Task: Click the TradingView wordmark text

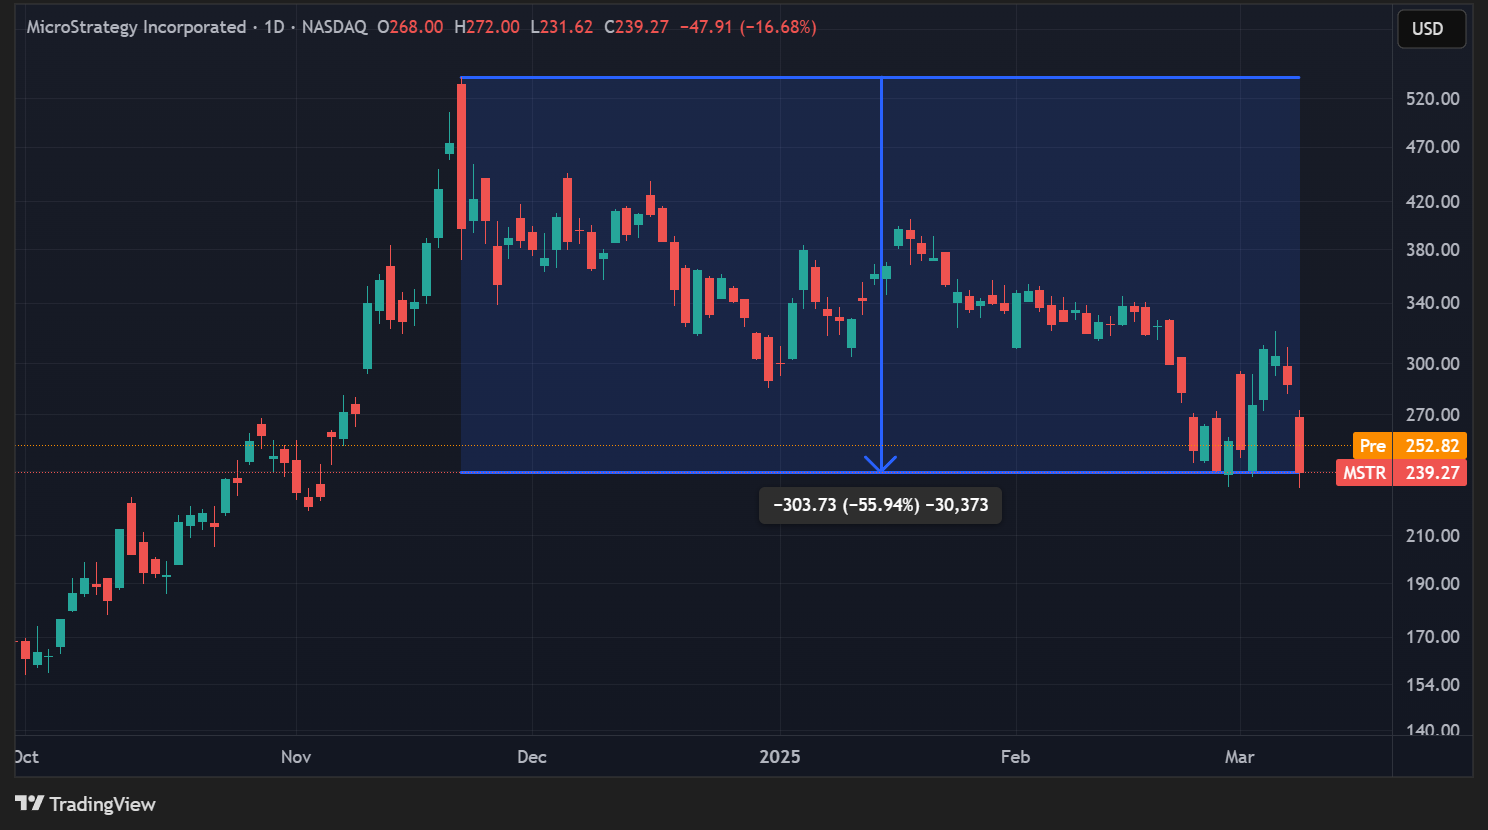Action: tap(102, 804)
